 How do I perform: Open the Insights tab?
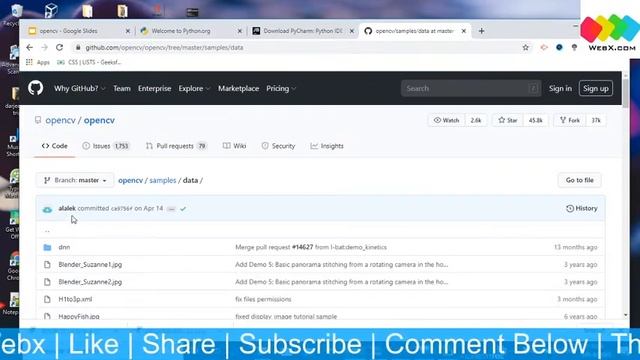tap(327, 146)
